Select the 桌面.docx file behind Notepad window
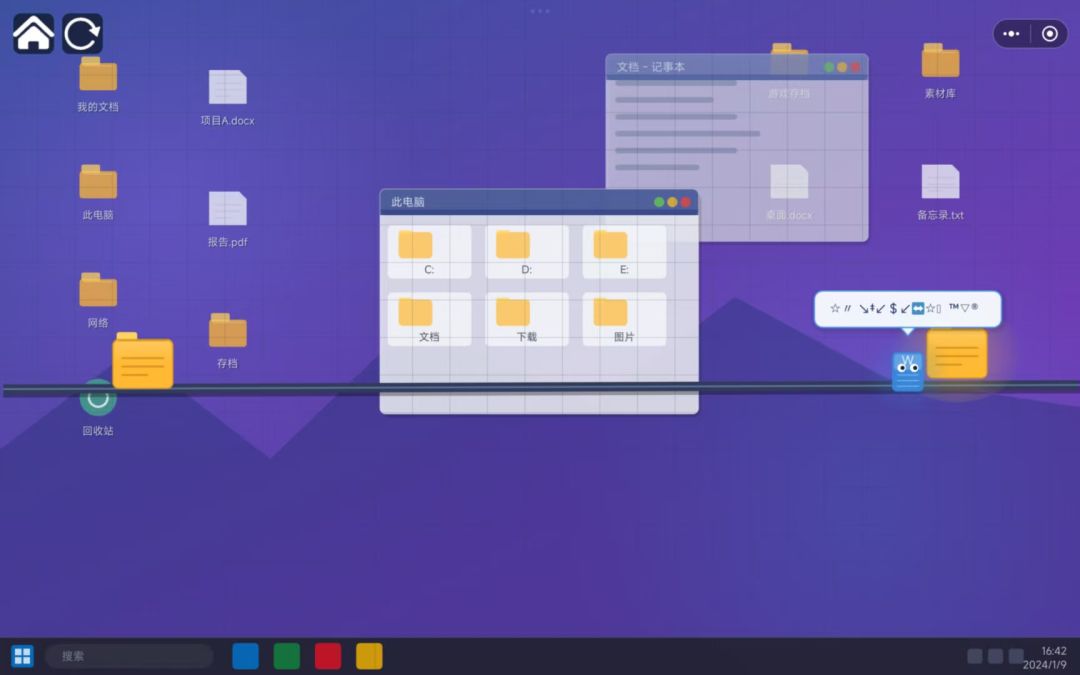 click(789, 192)
